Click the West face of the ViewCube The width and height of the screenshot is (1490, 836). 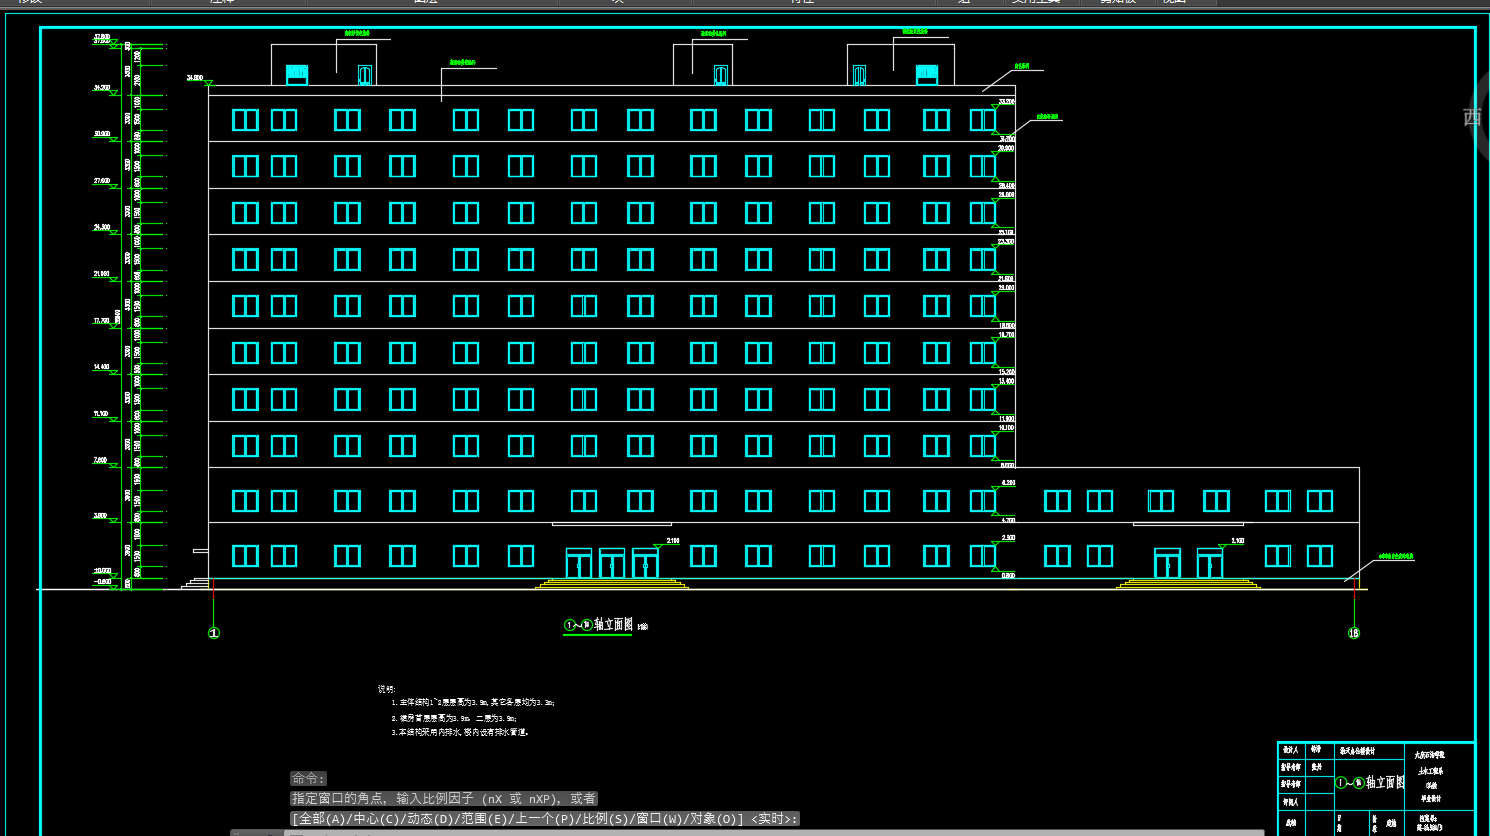(1473, 117)
